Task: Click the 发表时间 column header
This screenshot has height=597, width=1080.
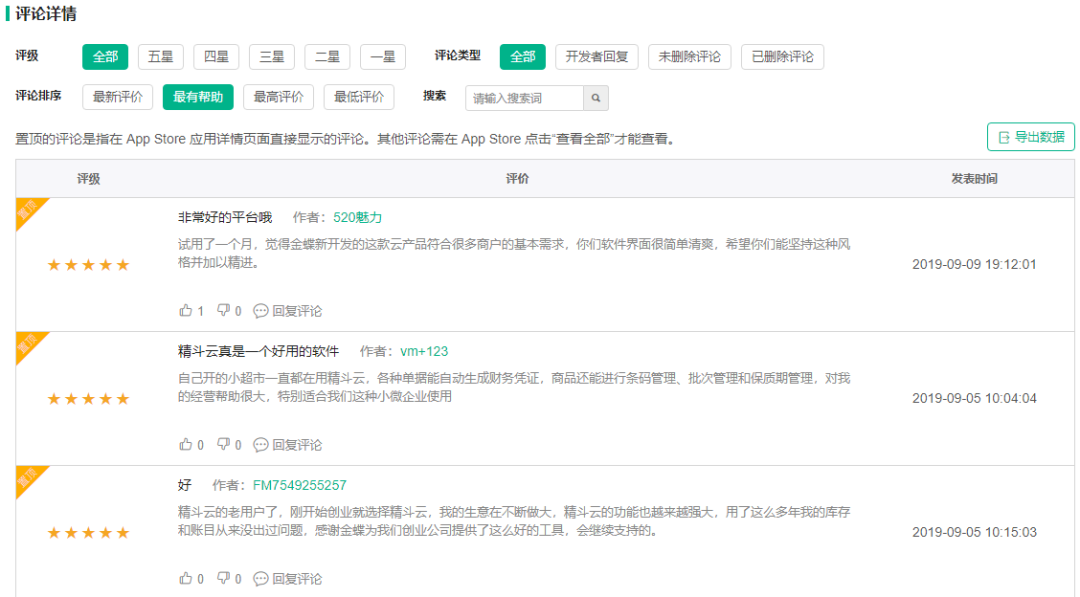Action: point(974,179)
